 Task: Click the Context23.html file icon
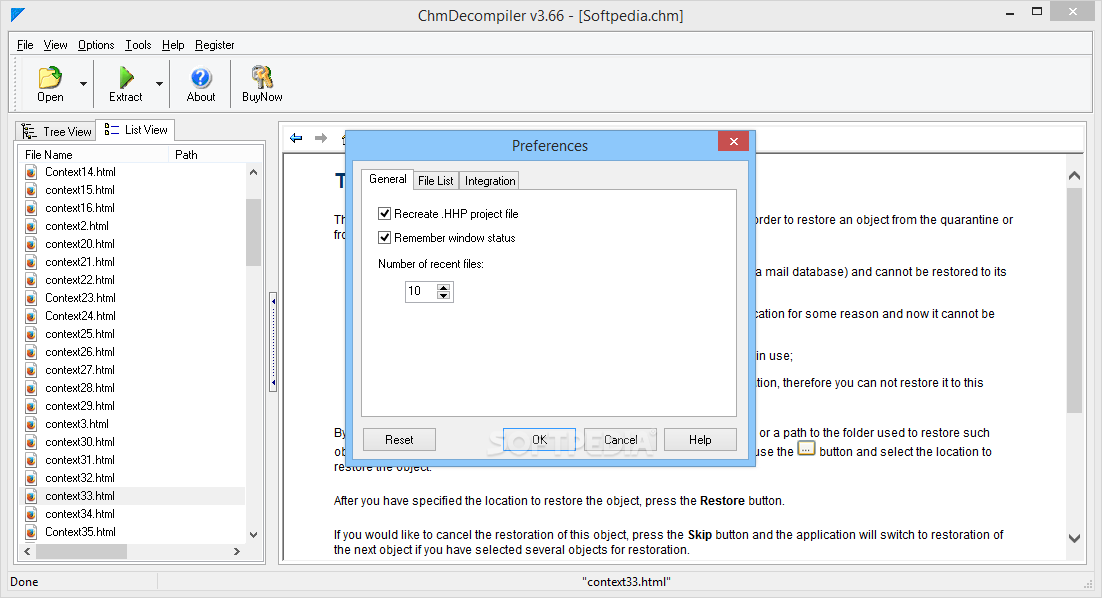click(31, 298)
